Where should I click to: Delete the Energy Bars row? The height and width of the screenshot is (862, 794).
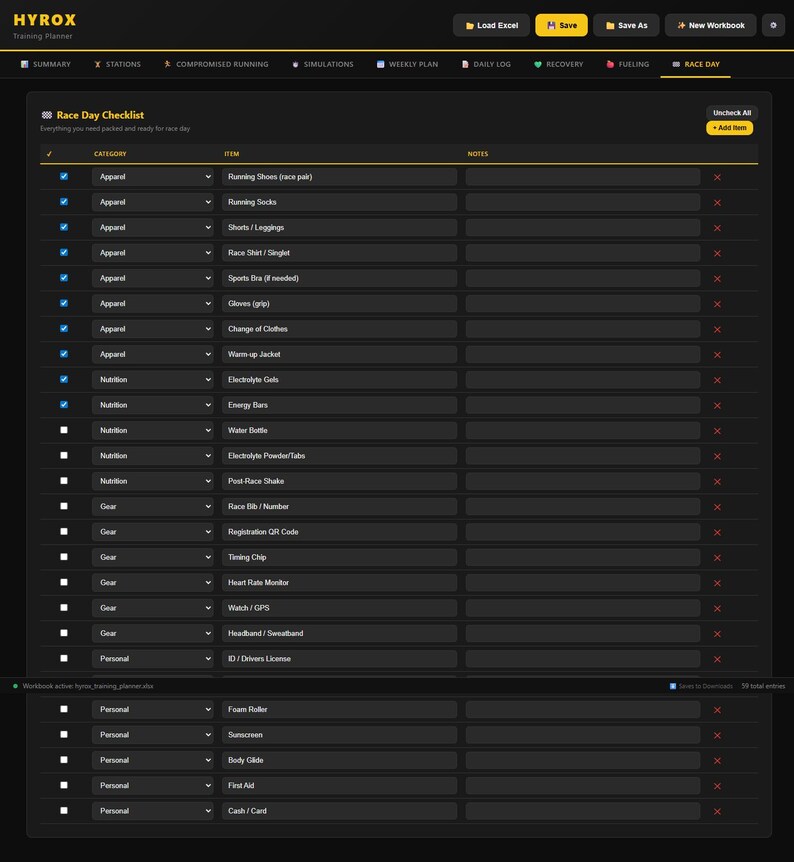point(717,405)
